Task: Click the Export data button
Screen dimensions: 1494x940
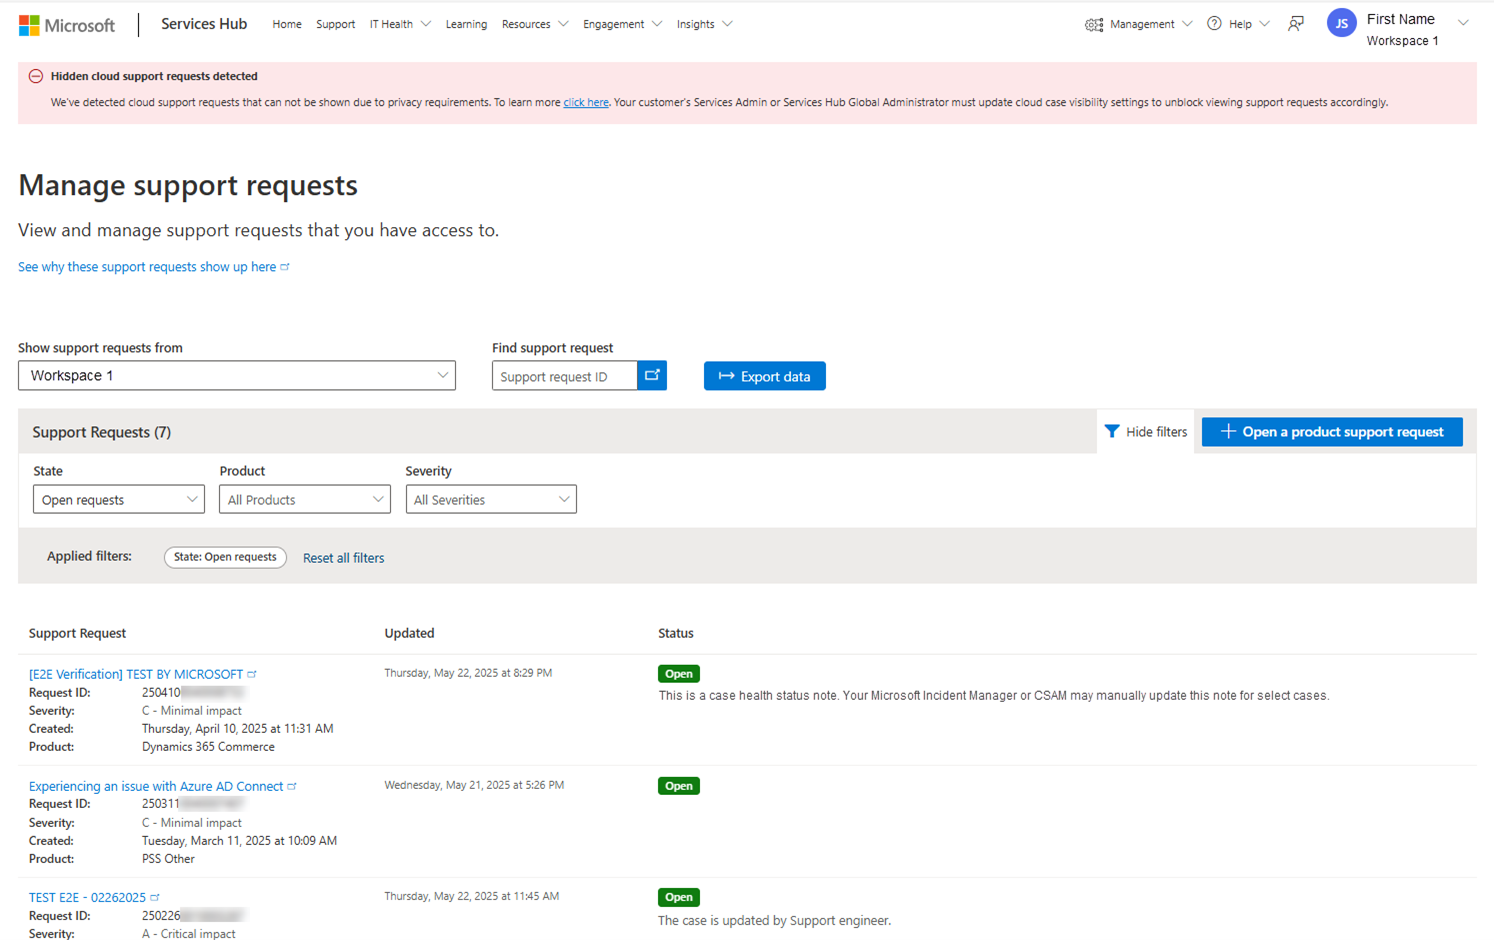Action: (765, 376)
